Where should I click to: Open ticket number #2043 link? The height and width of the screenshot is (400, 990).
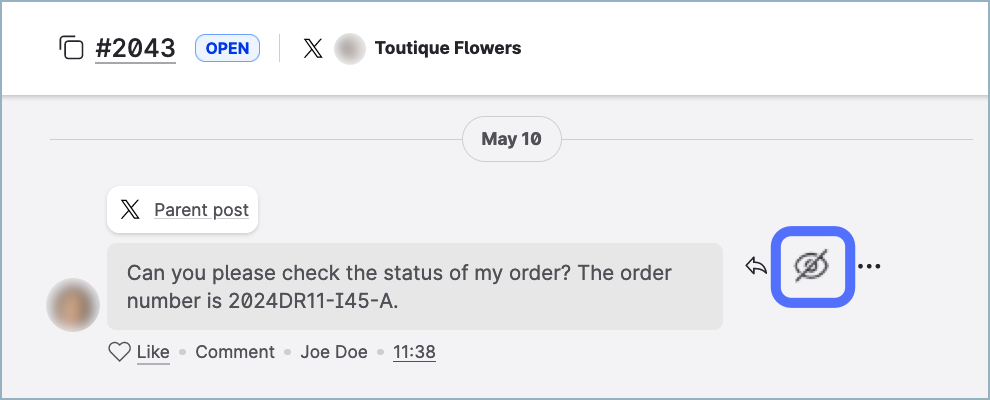point(135,48)
